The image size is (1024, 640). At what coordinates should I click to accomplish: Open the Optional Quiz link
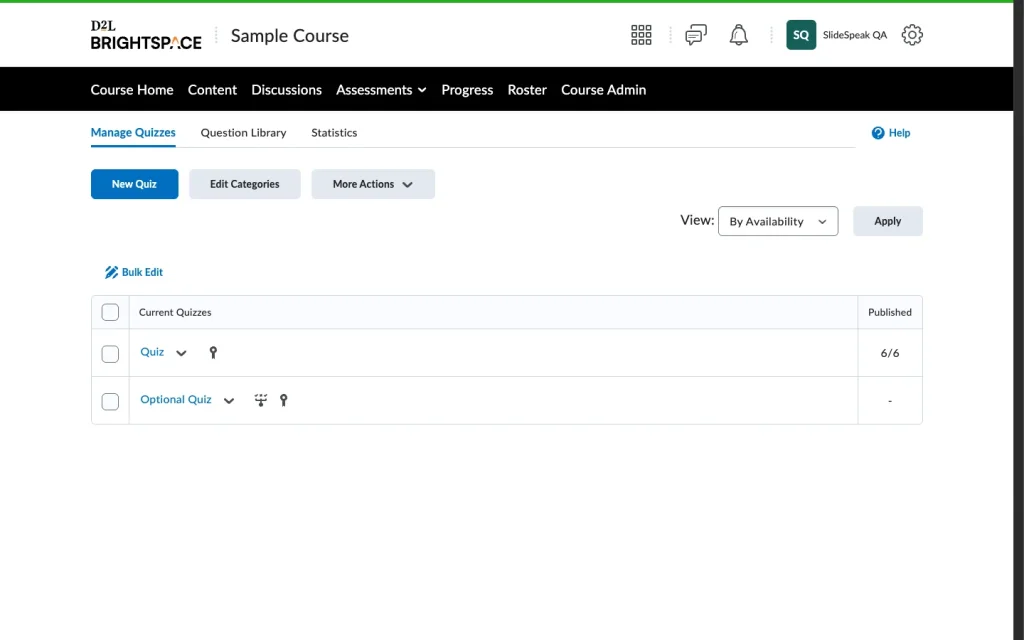[176, 400]
